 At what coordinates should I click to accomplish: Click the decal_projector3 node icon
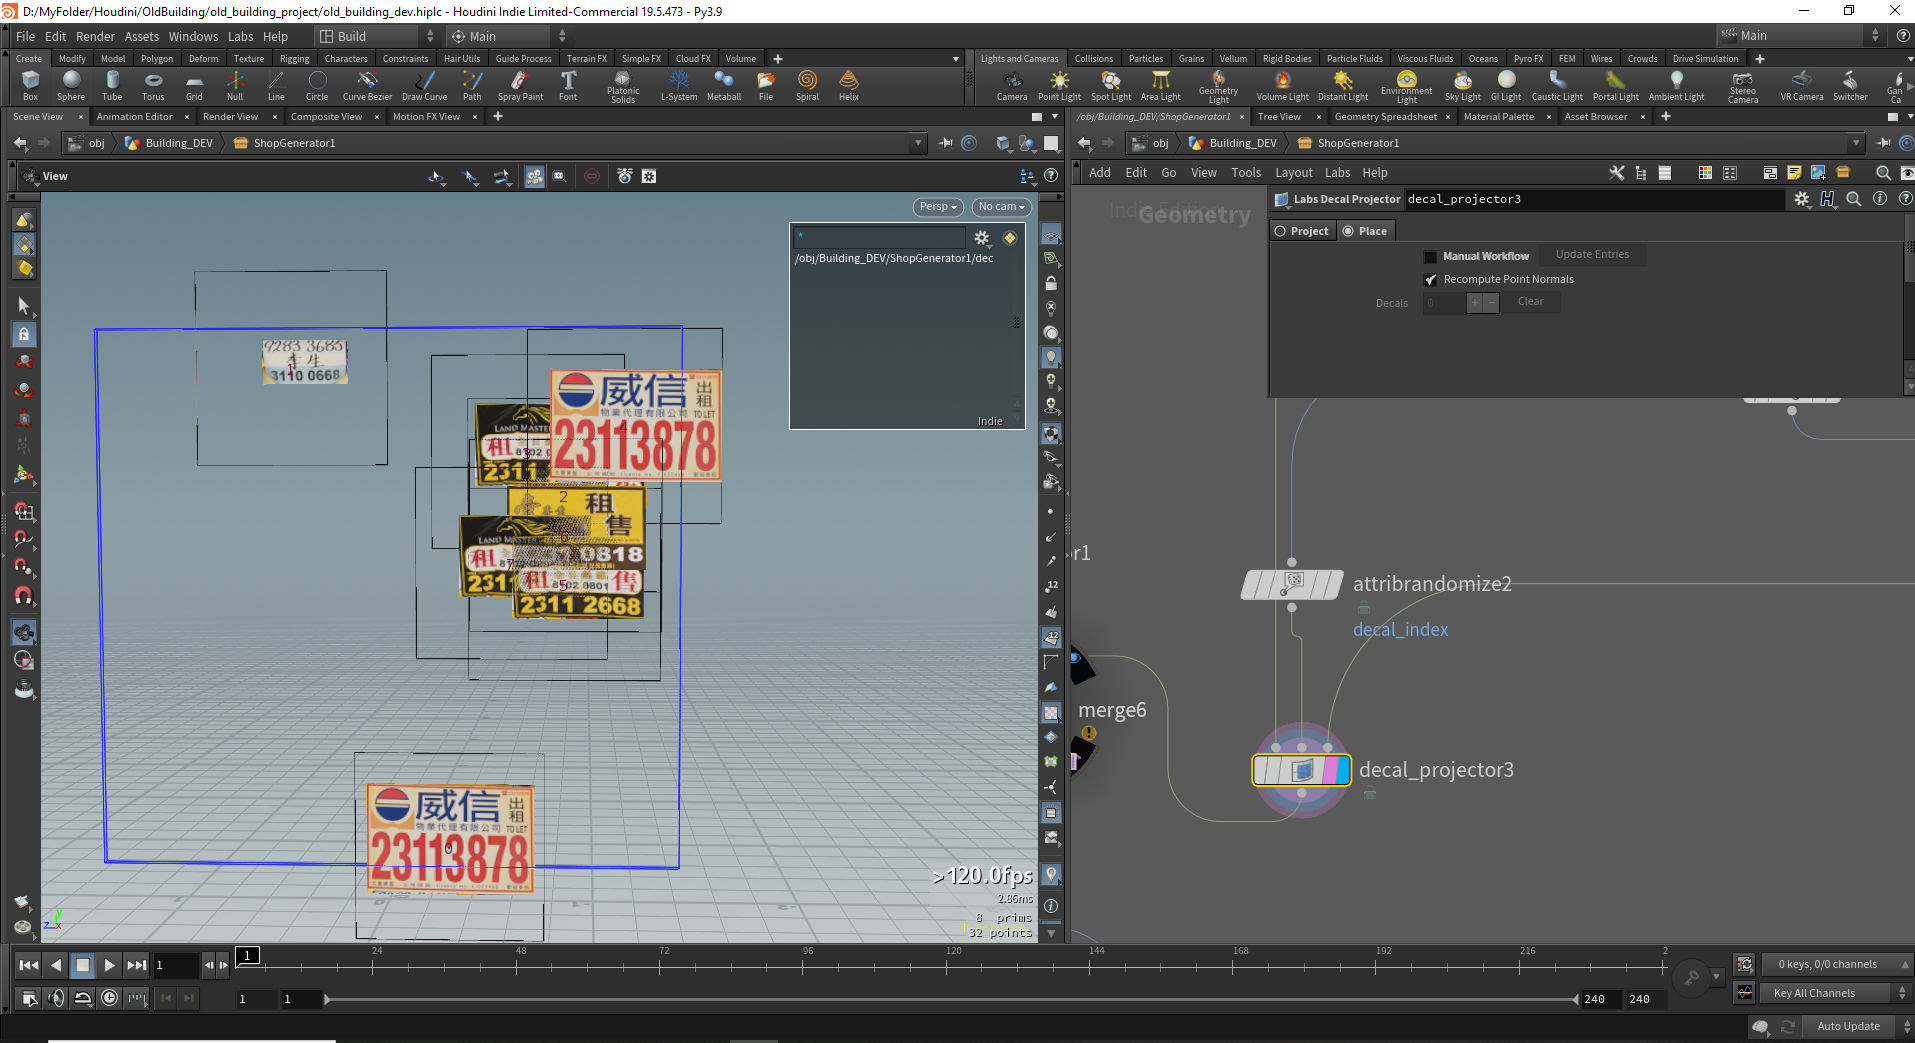pos(1301,771)
